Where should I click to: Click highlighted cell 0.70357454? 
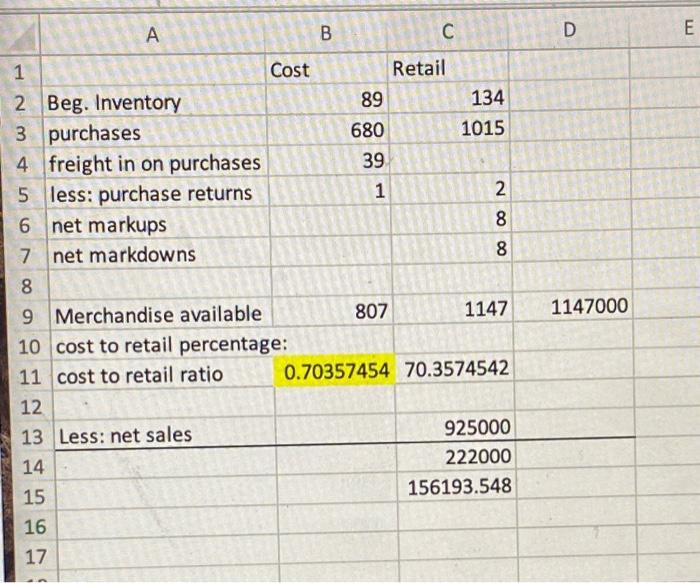(x=334, y=371)
